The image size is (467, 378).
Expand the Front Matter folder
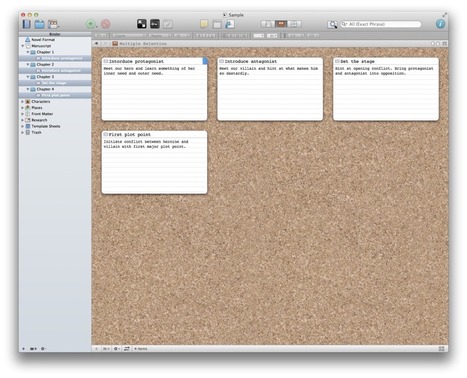23,114
